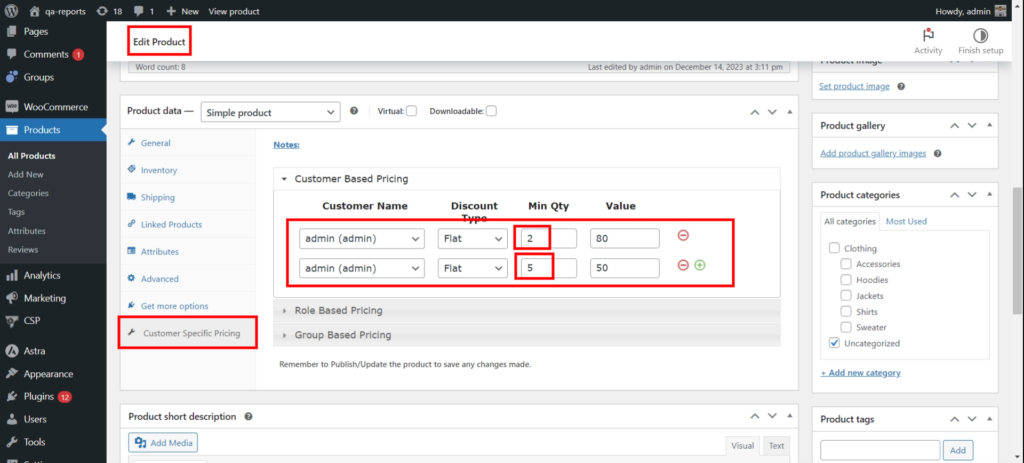Click the Add Media button
The image size is (1024, 463).
tap(164, 443)
